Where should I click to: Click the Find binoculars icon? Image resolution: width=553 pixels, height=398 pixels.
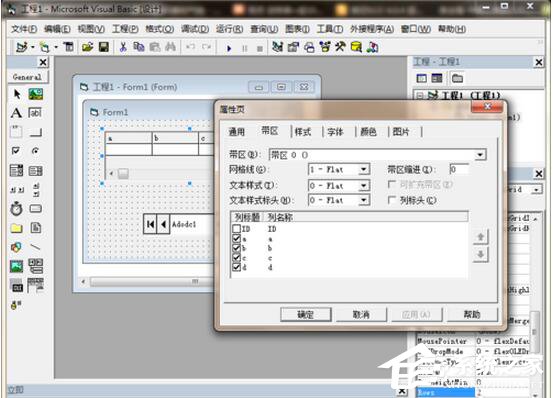(170, 47)
